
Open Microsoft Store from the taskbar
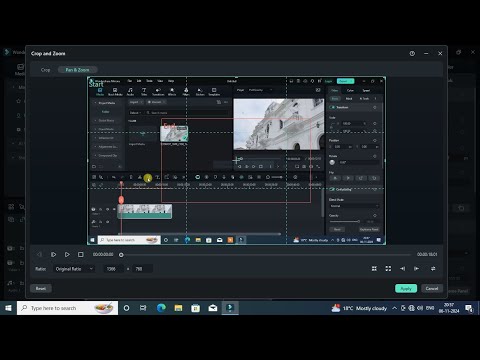coord(195,308)
